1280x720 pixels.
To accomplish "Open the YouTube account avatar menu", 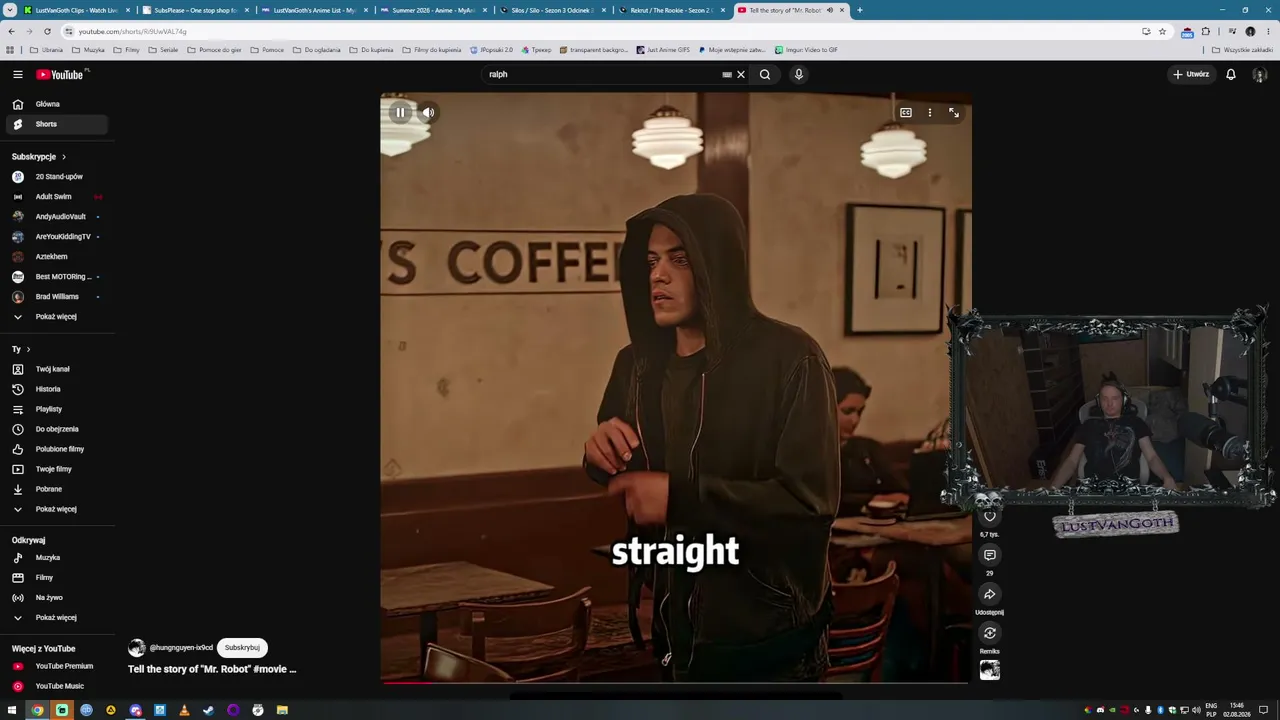I will point(1260,74).
